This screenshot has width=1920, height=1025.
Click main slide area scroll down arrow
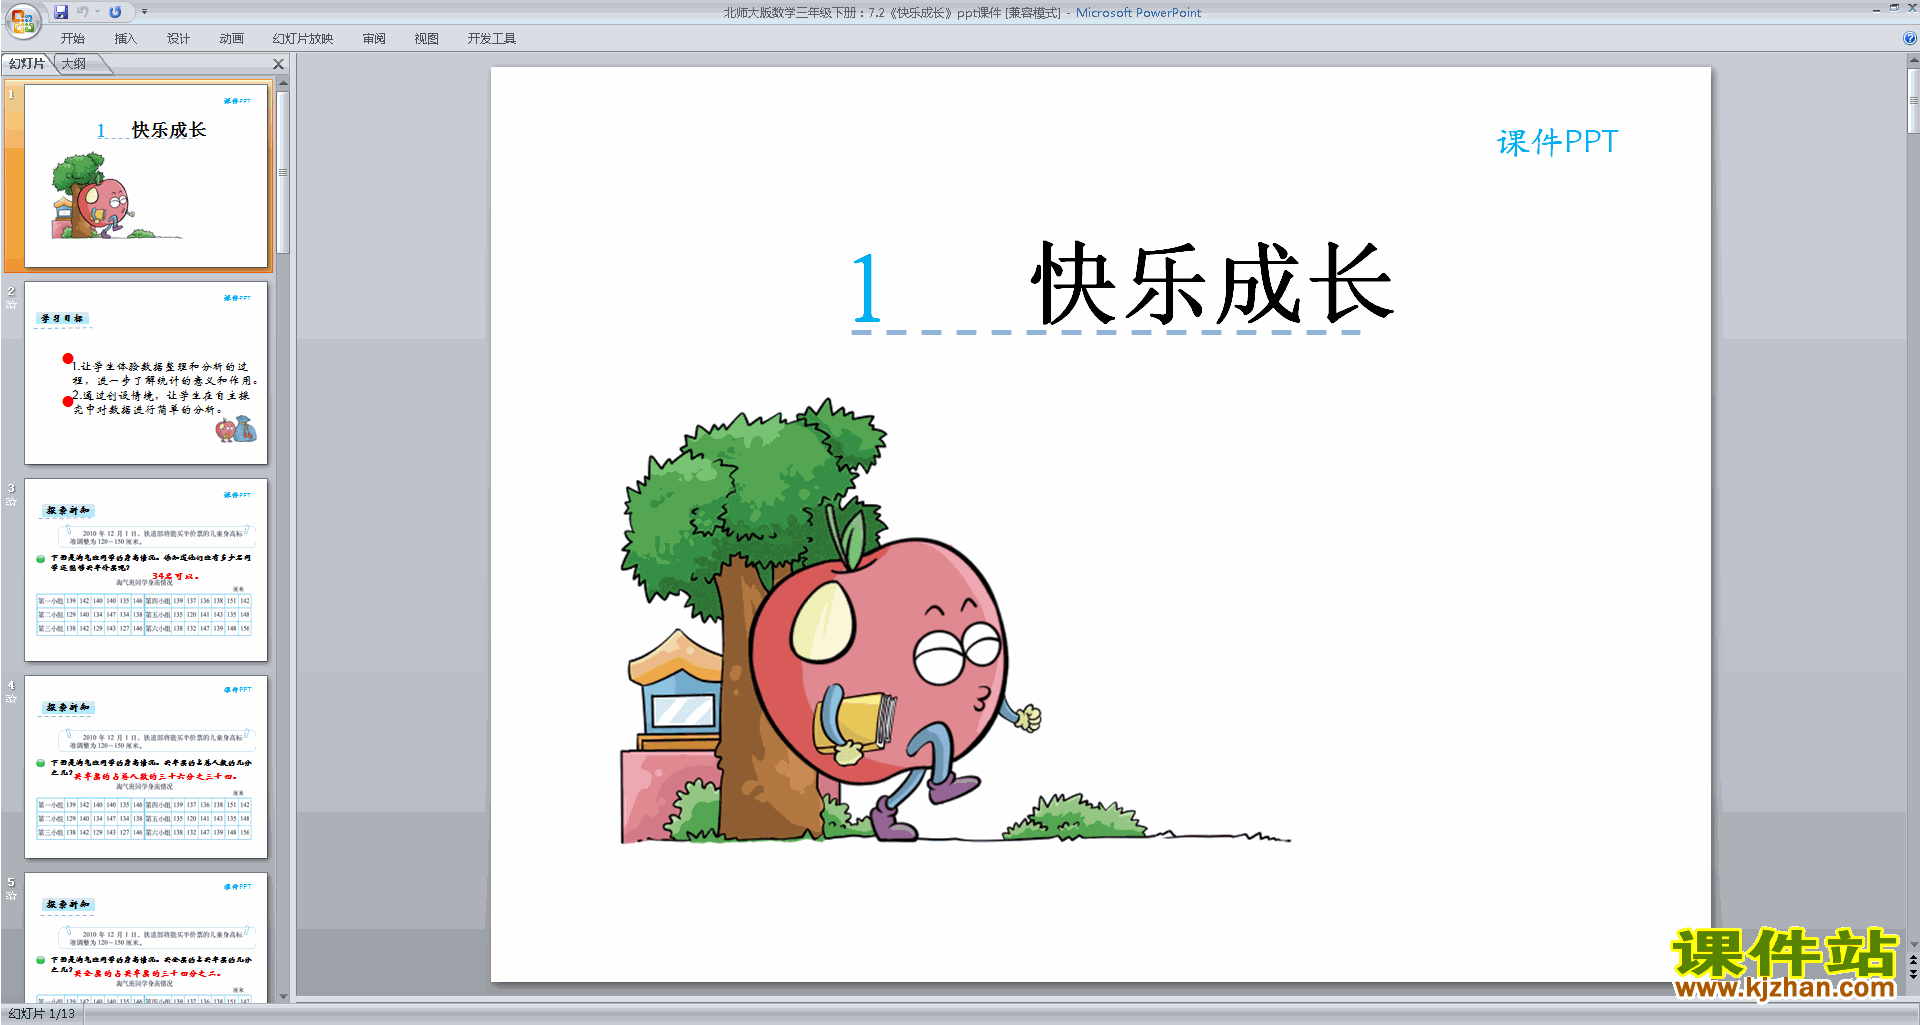(1913, 944)
